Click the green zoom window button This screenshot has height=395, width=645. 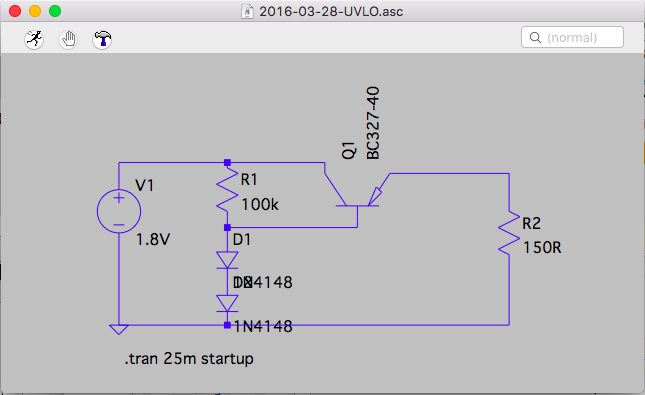tap(55, 11)
